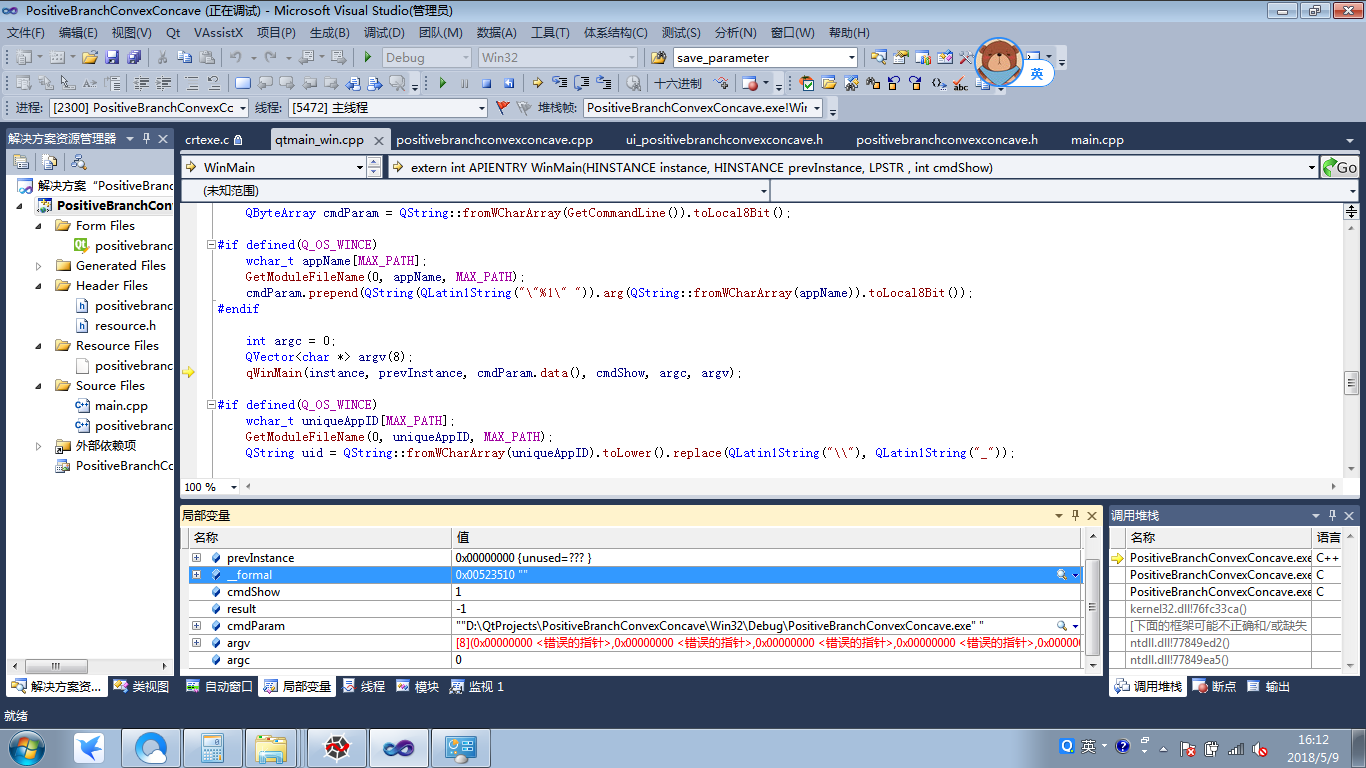Open the breakpoints window toolbar icon
Screen dimensions: 1366x768
pyautogui.click(x=750, y=83)
